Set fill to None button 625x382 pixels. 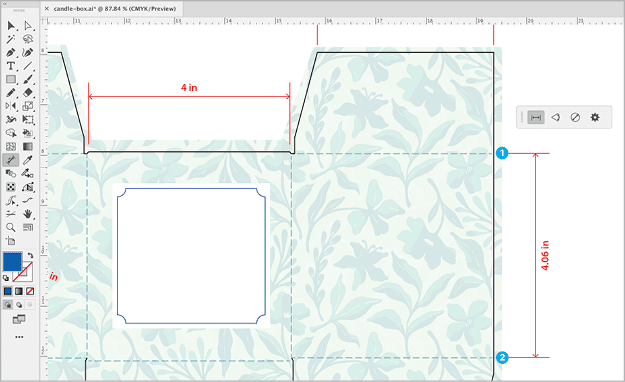[x=30, y=291]
